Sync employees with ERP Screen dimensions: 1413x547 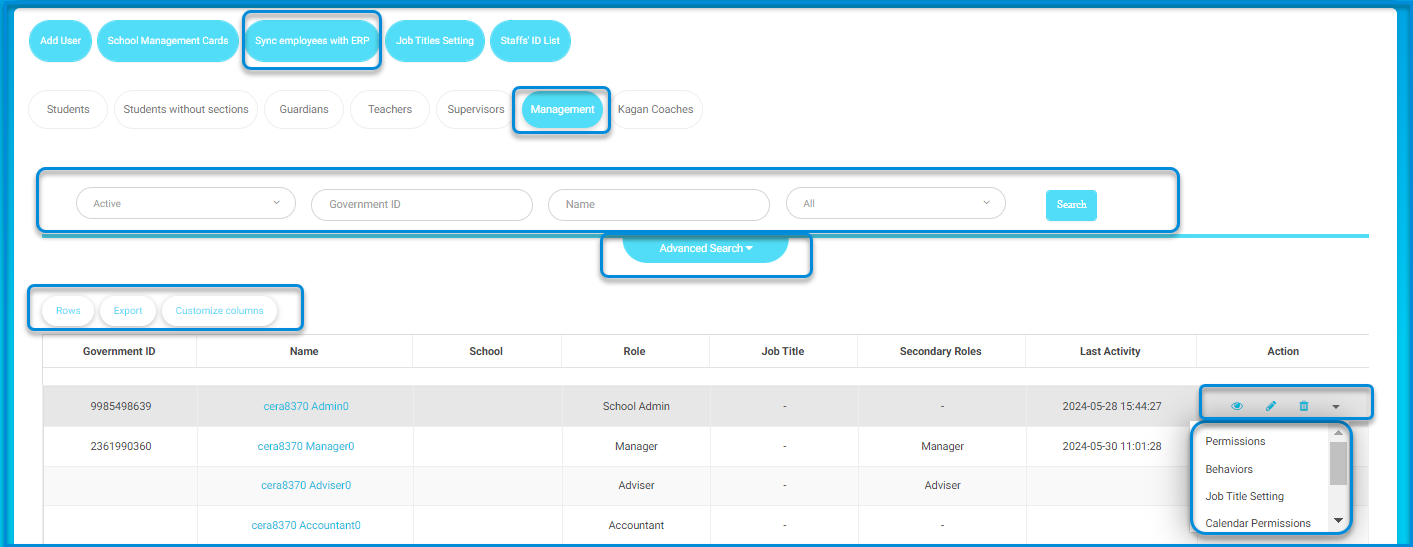tap(312, 41)
